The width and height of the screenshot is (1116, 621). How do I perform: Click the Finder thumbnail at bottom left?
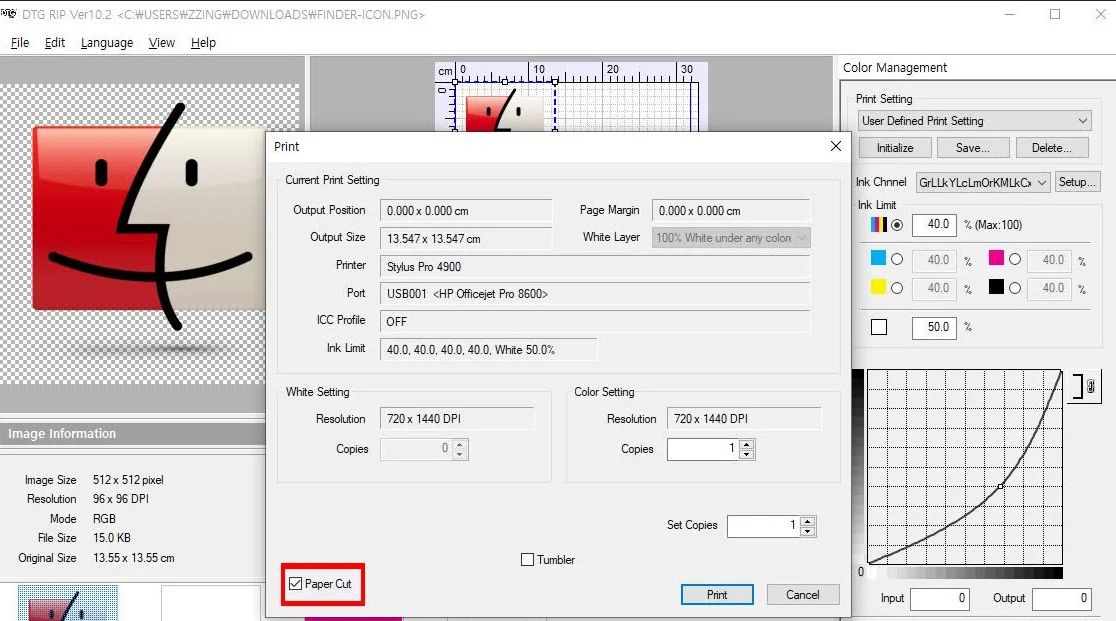68,603
